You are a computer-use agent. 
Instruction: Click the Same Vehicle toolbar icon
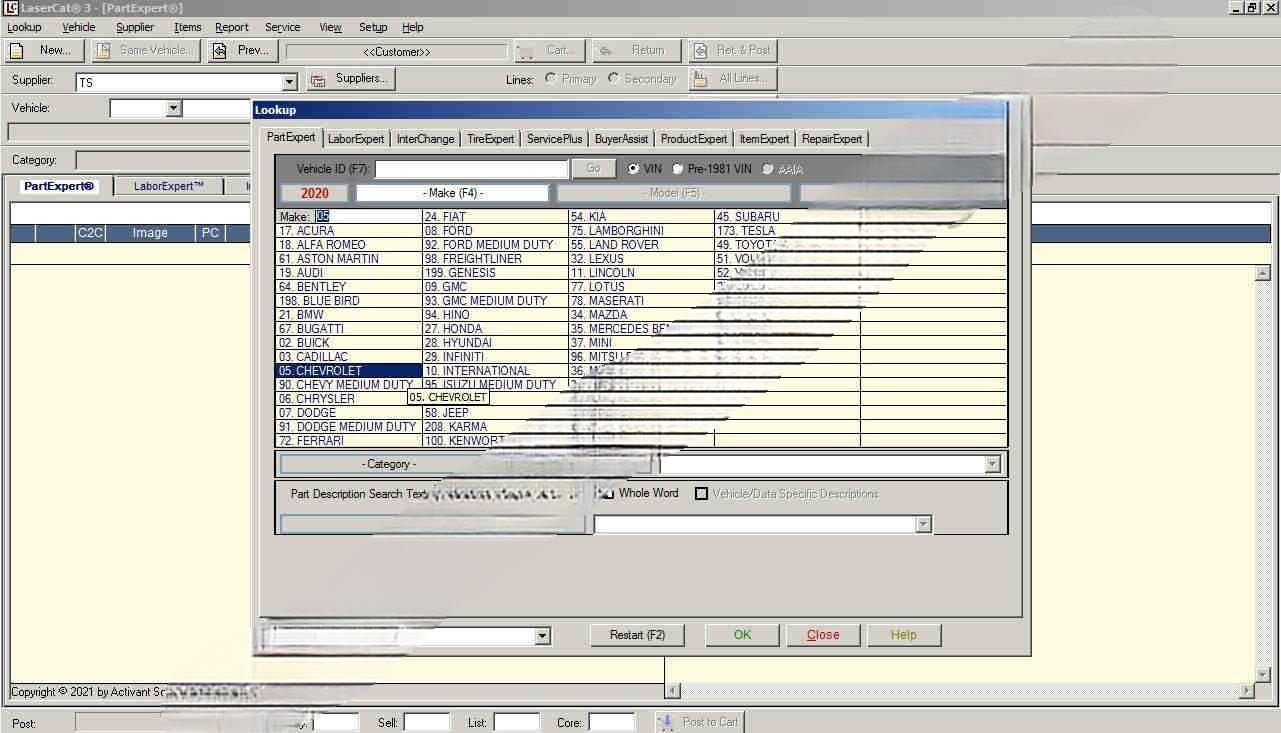(102, 50)
